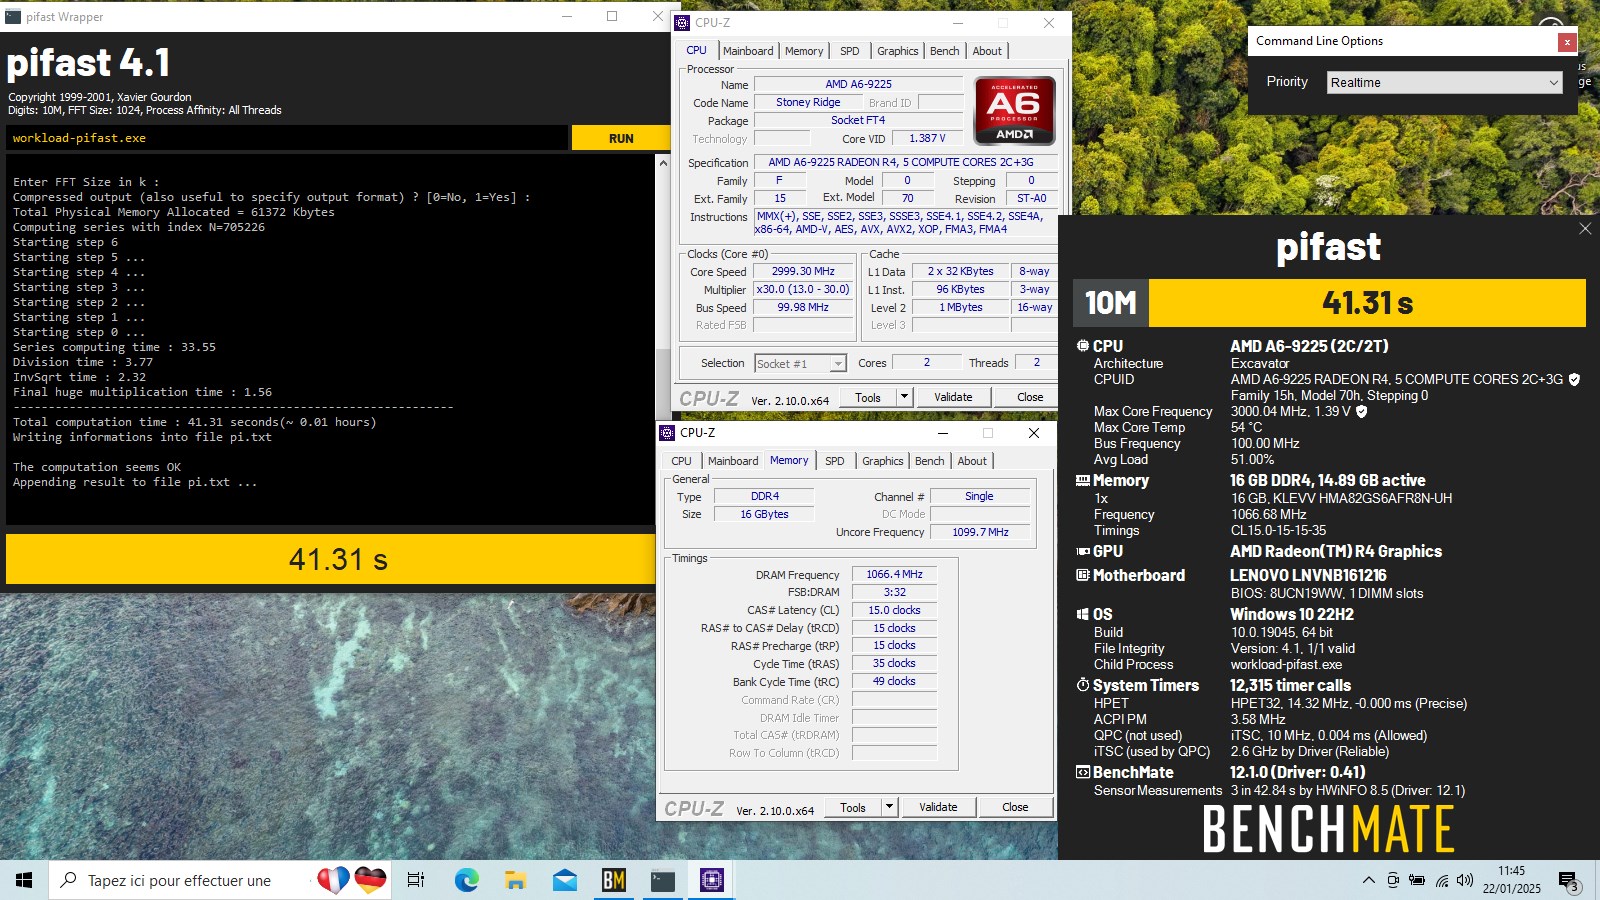Click the Tools button in the CPU-Z CPU window
1600x900 pixels.
868,397
